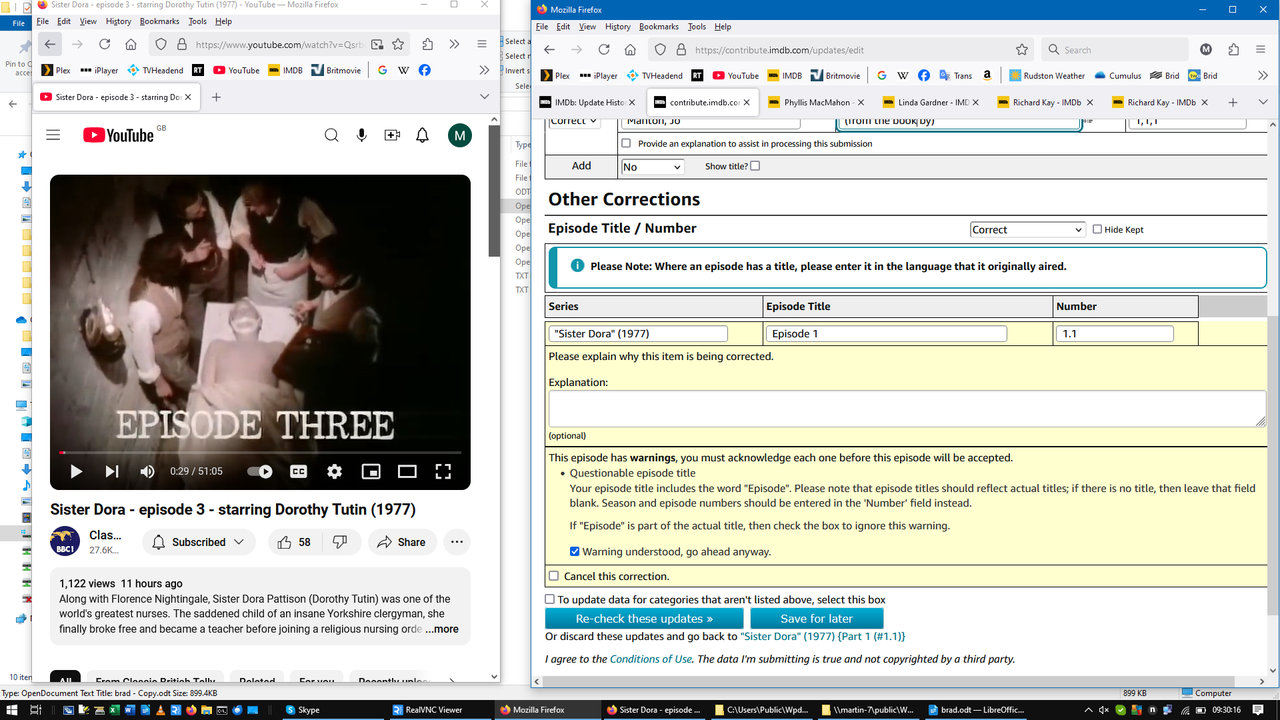
Task: Reload the YouTube page
Action: pos(104,44)
